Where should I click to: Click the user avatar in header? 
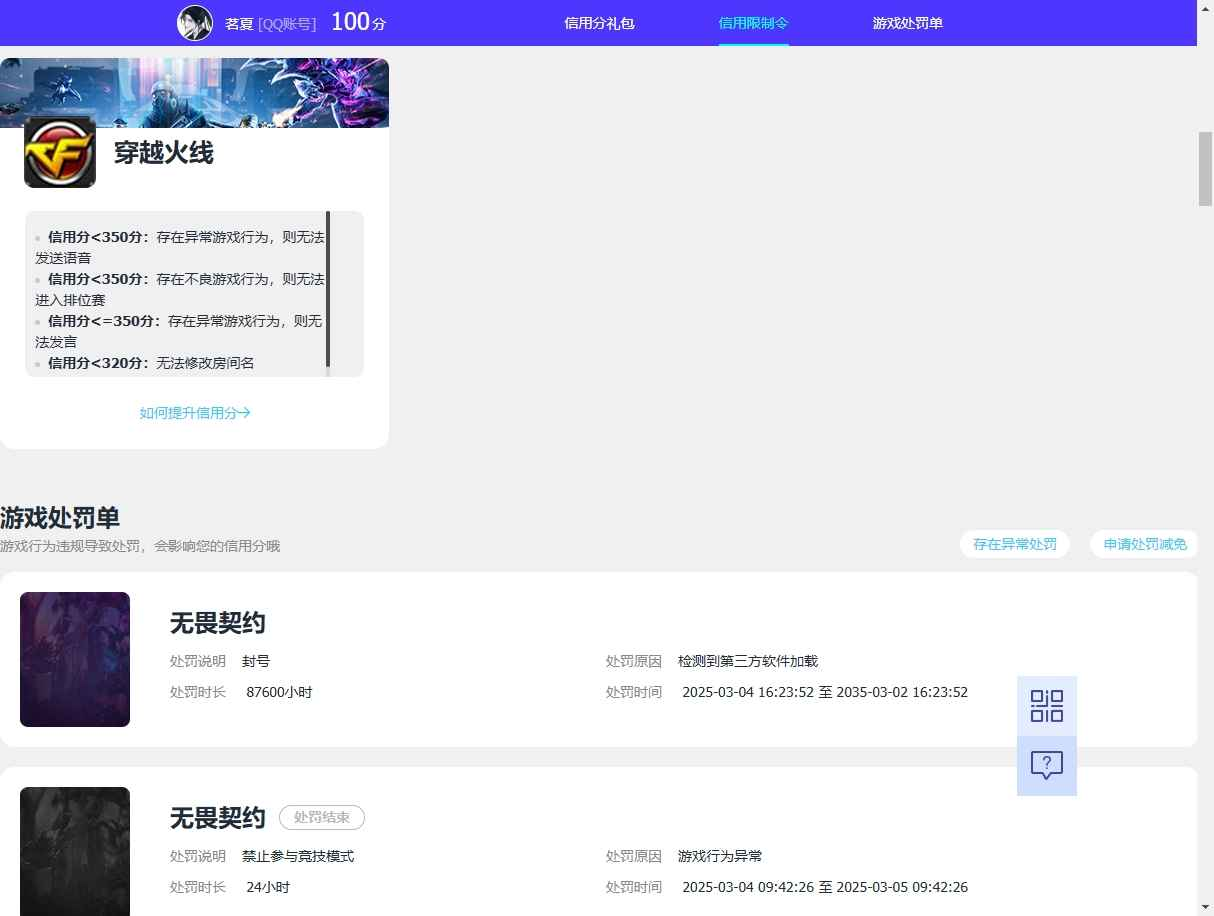point(195,22)
